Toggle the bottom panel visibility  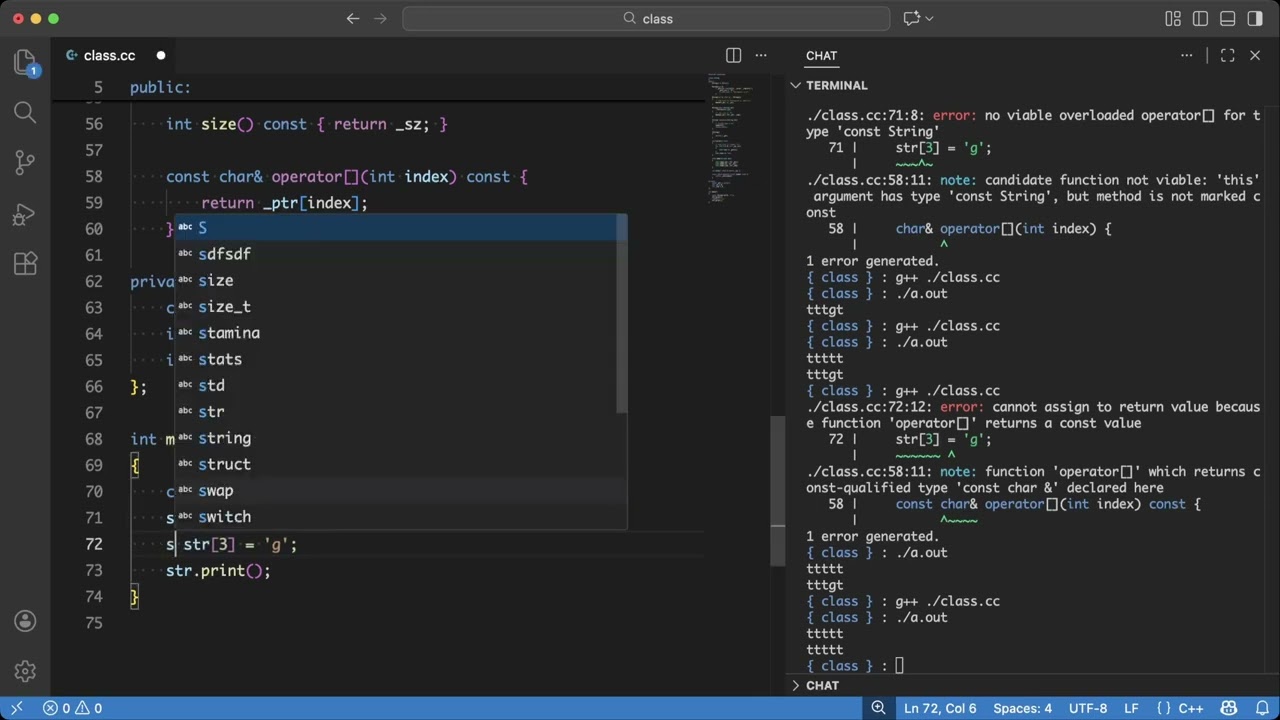click(1227, 18)
